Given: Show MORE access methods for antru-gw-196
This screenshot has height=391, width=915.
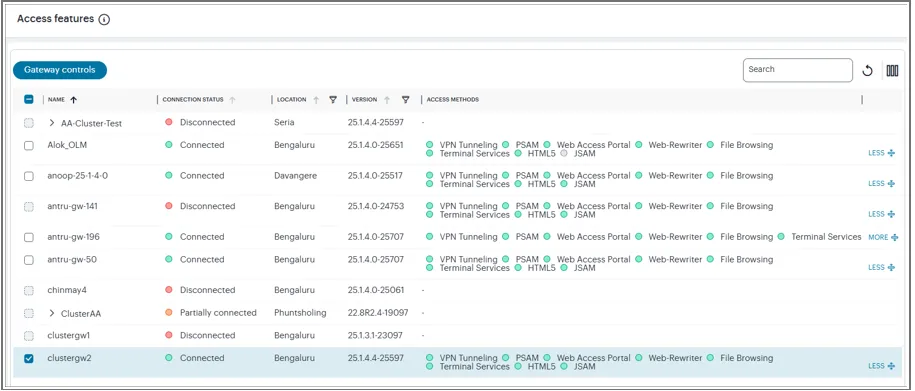Looking at the screenshot, I should pos(883,238).
